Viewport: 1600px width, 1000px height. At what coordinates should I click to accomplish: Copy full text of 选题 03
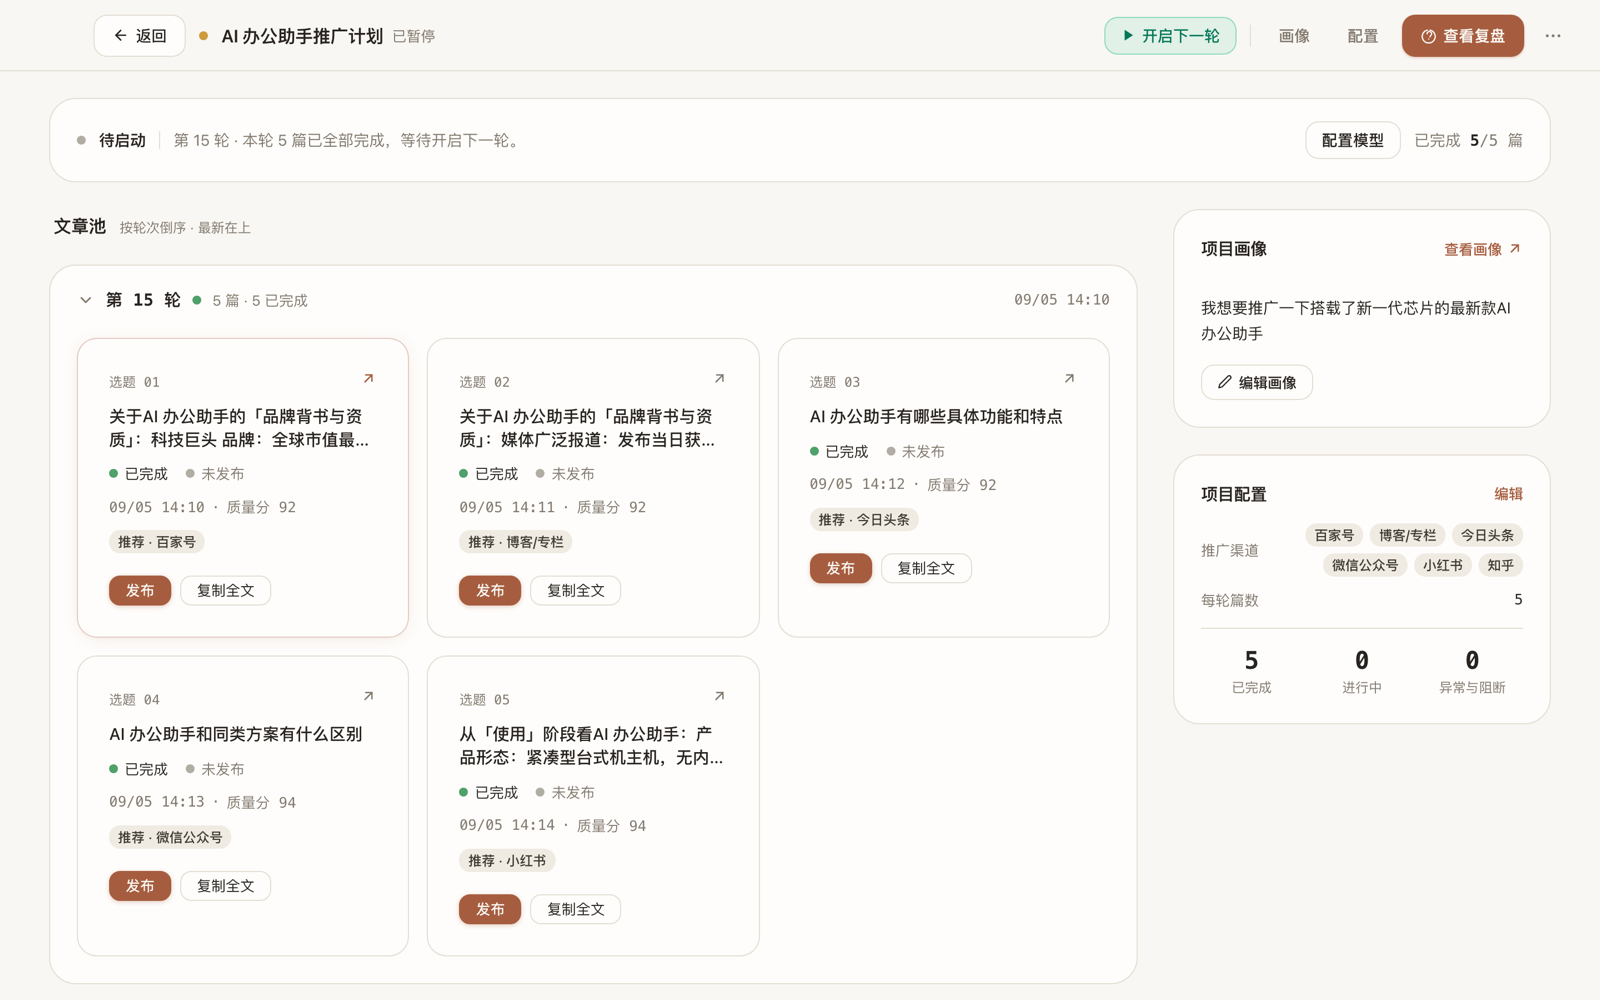[x=926, y=568]
